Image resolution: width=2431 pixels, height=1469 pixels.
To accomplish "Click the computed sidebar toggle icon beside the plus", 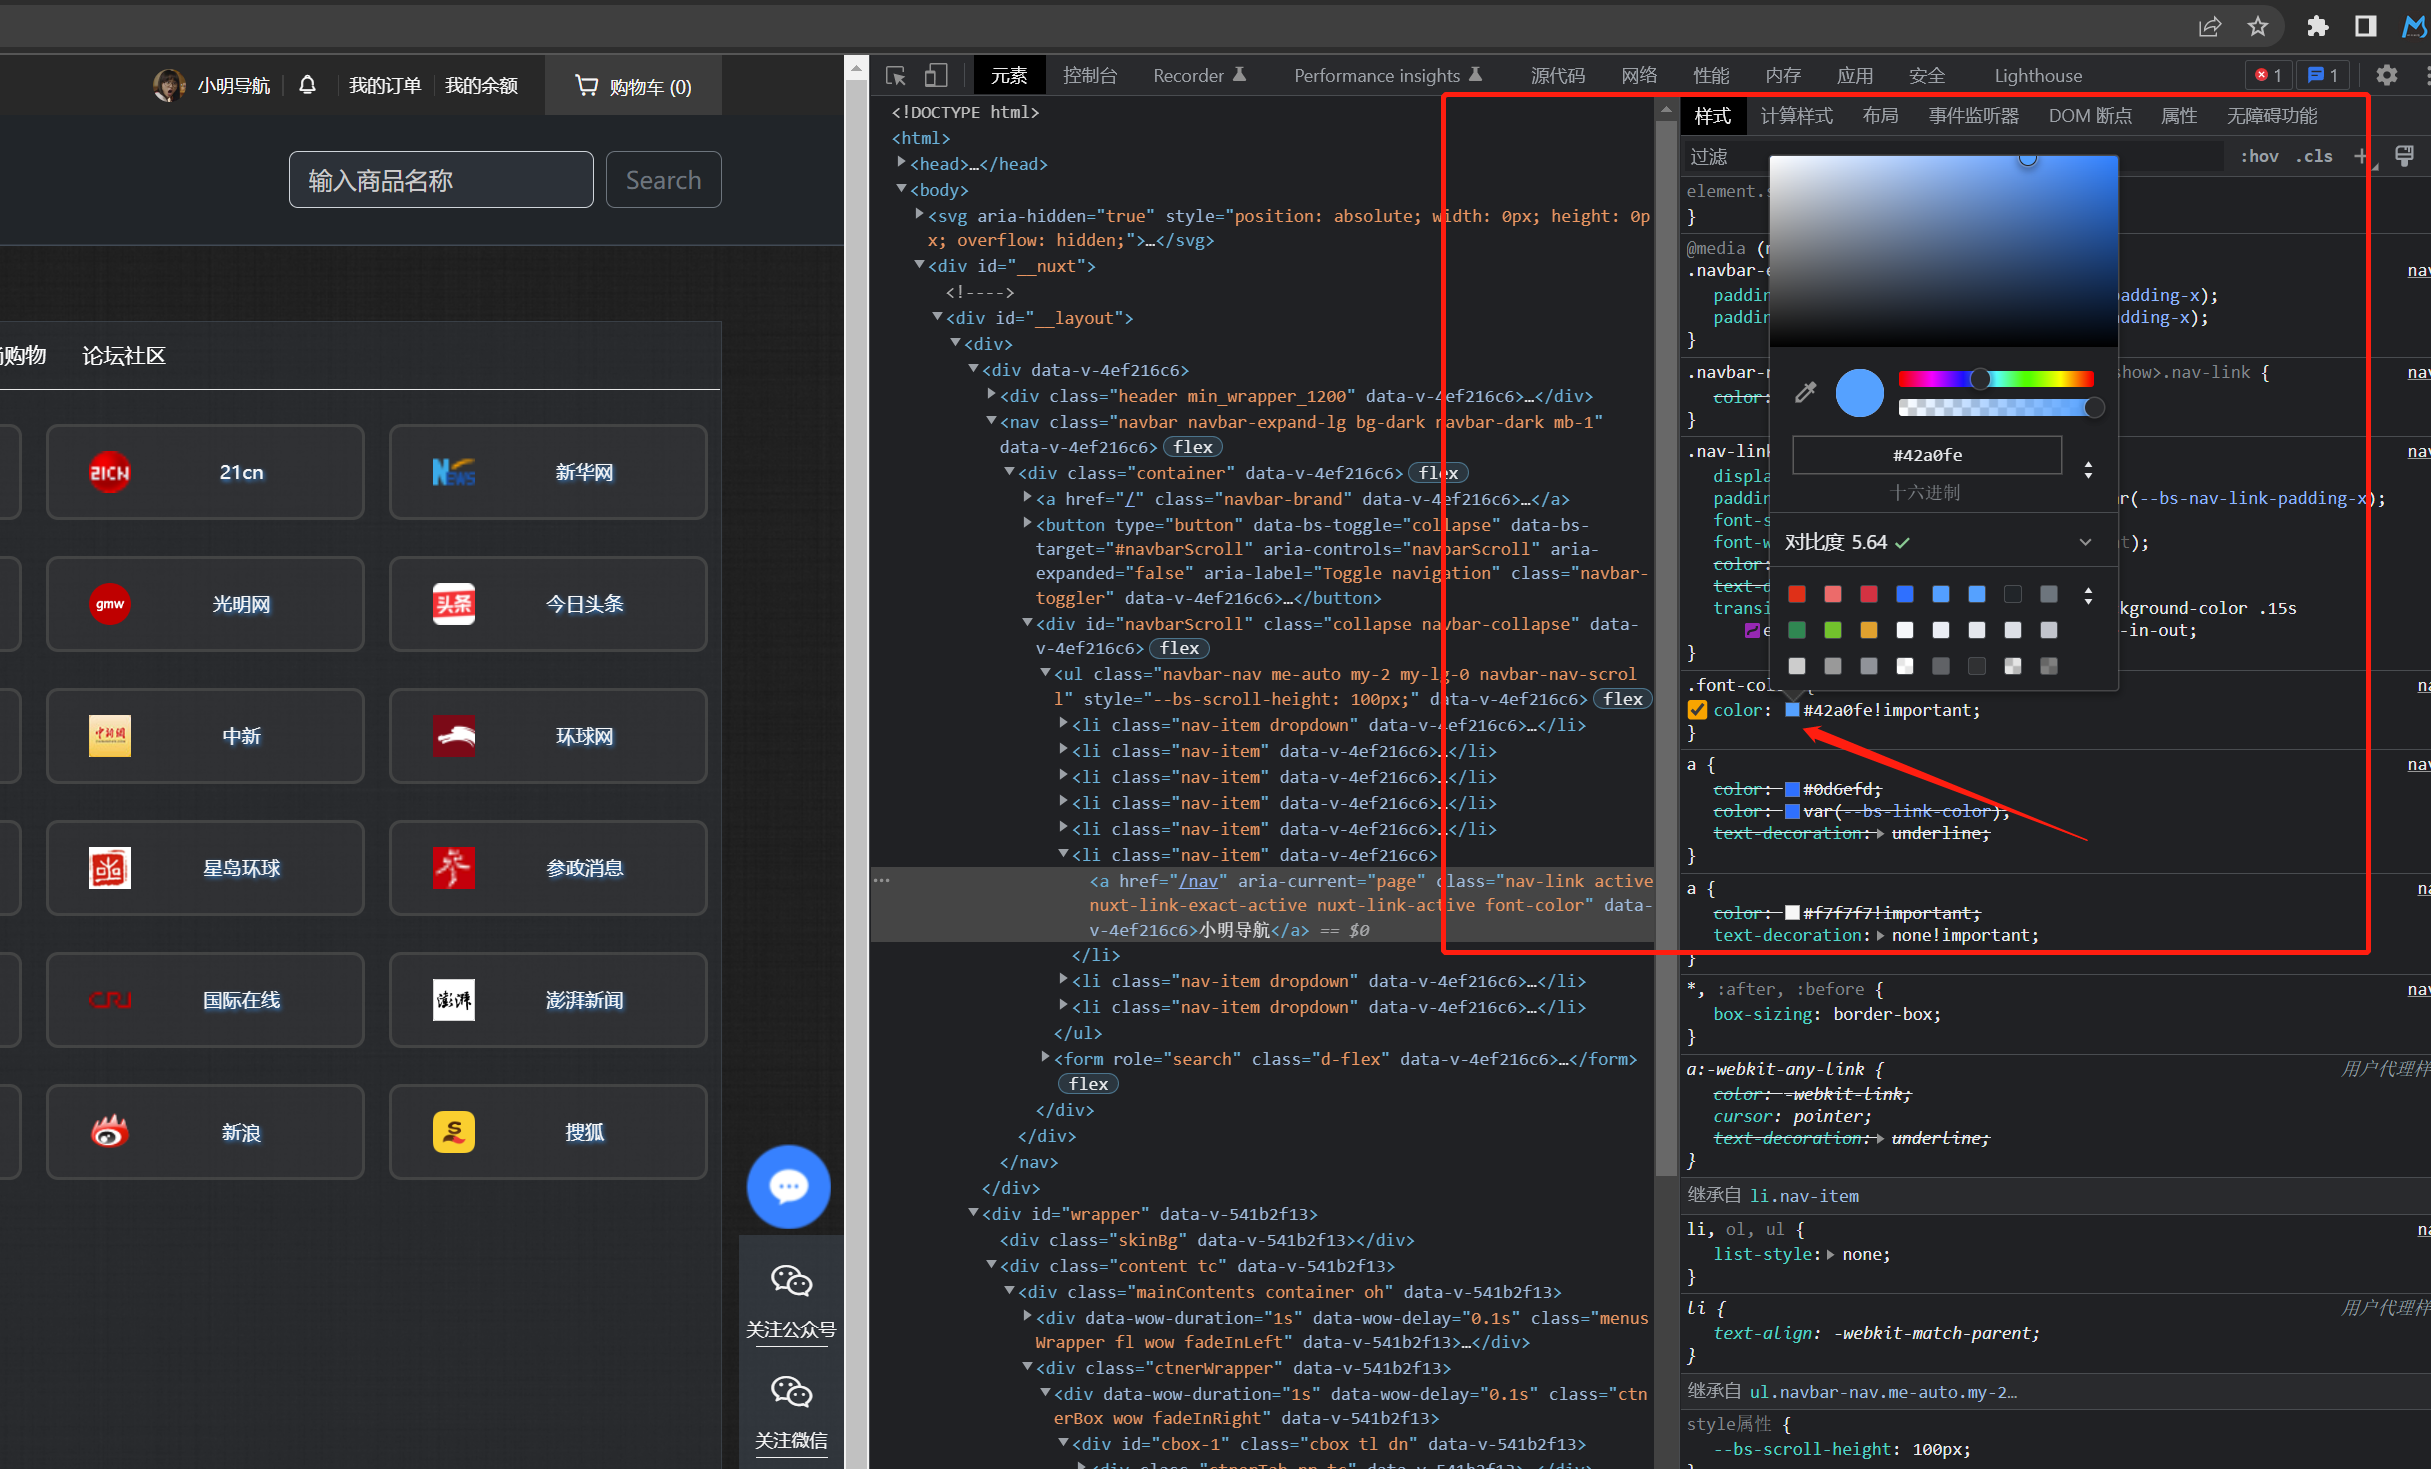I will point(2404,156).
